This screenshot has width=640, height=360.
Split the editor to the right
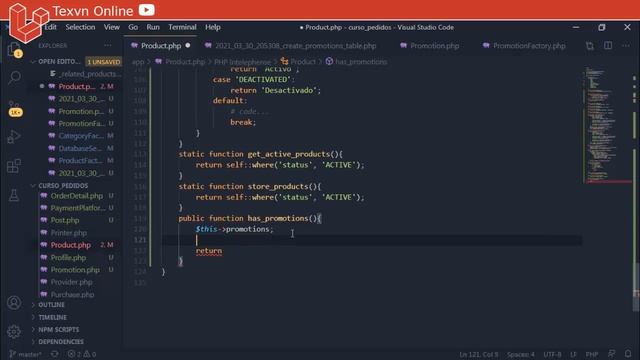[608, 46]
